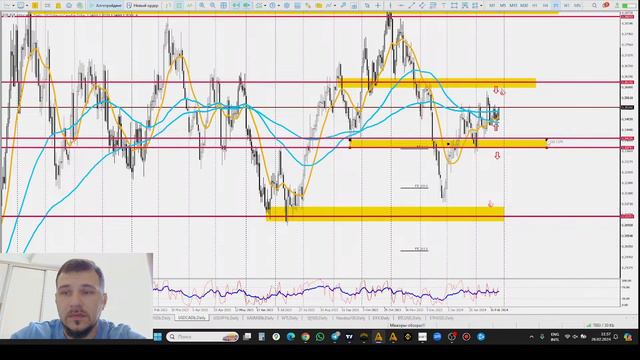Open Task View in the taskbar
The image size is (640, 360).
[x=247, y=337]
